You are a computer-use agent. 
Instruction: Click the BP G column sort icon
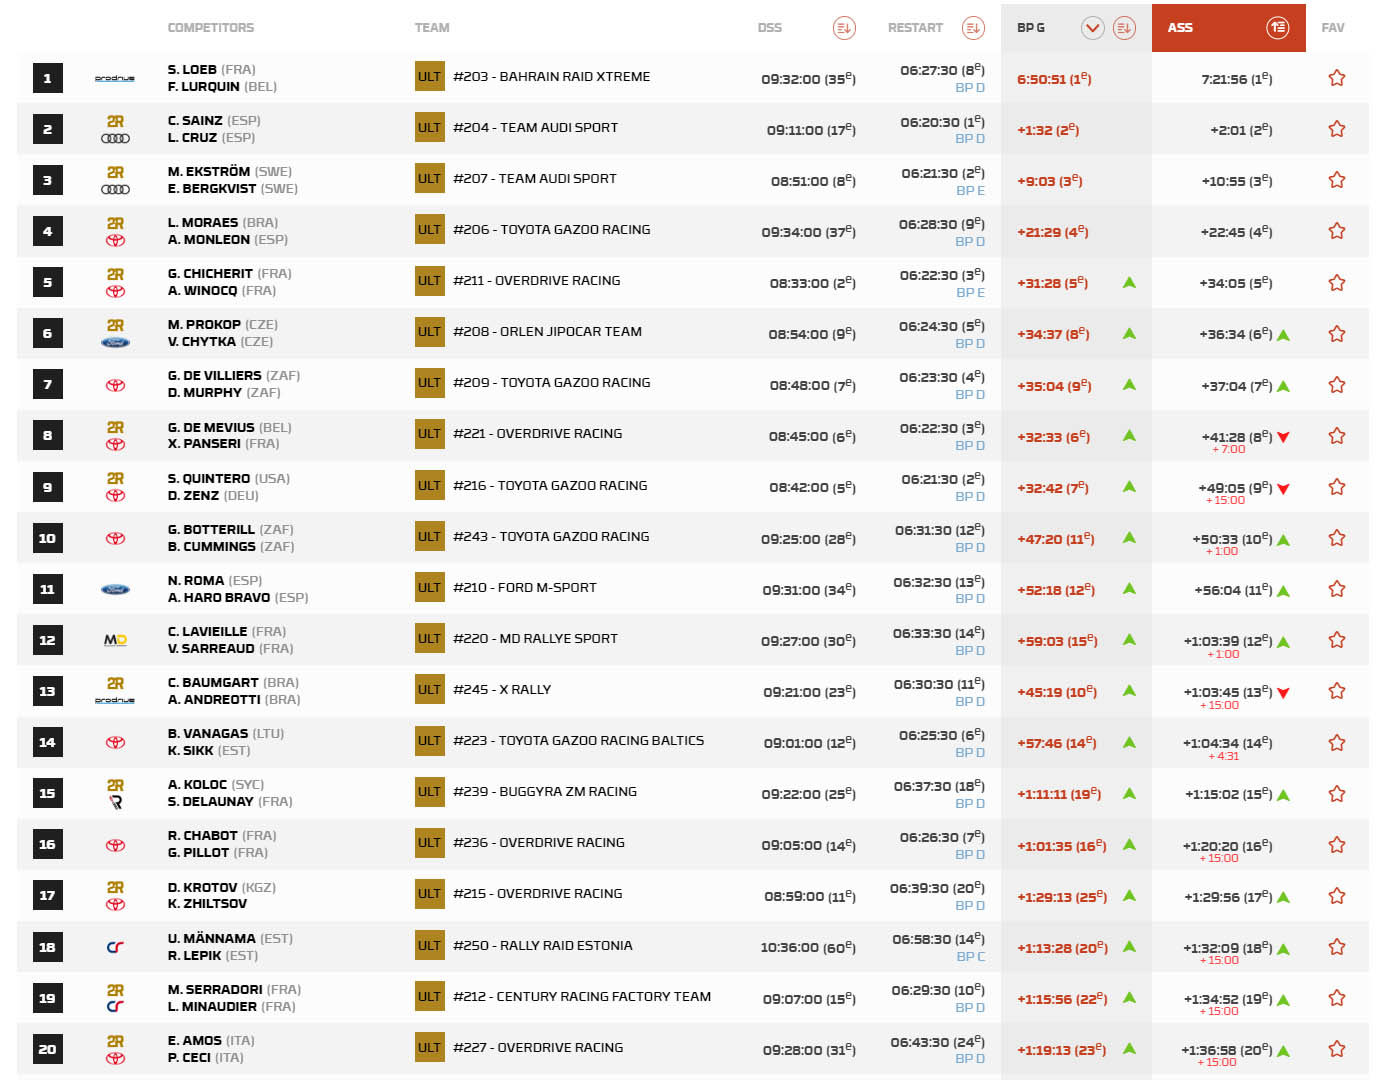tap(1124, 28)
